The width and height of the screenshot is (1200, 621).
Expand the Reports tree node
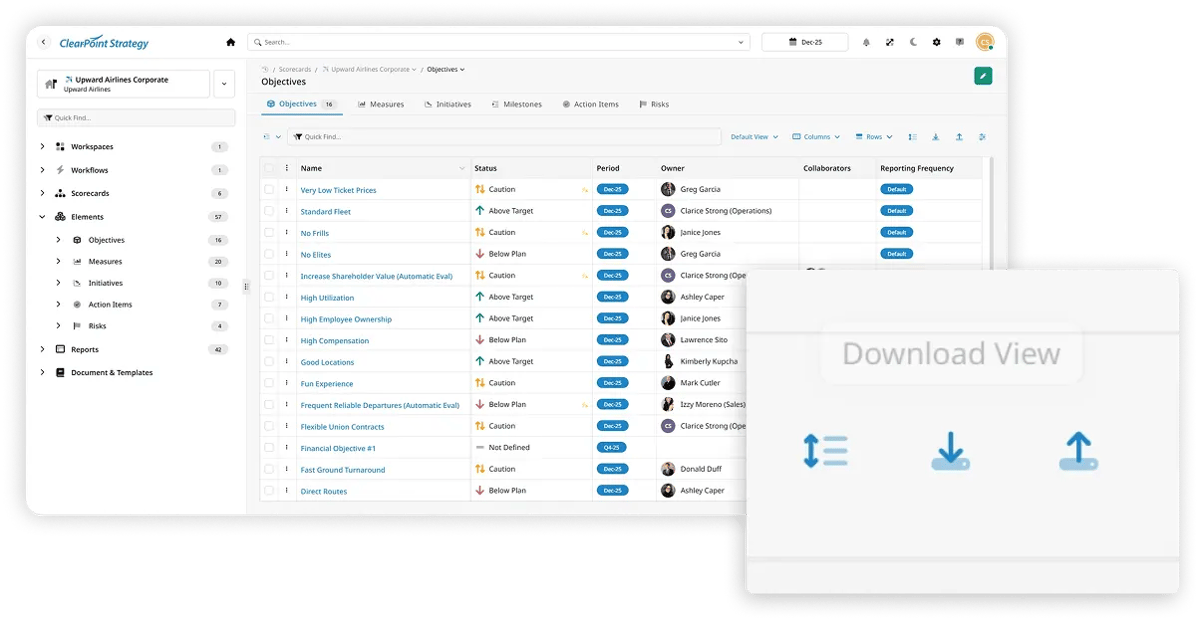coord(42,350)
